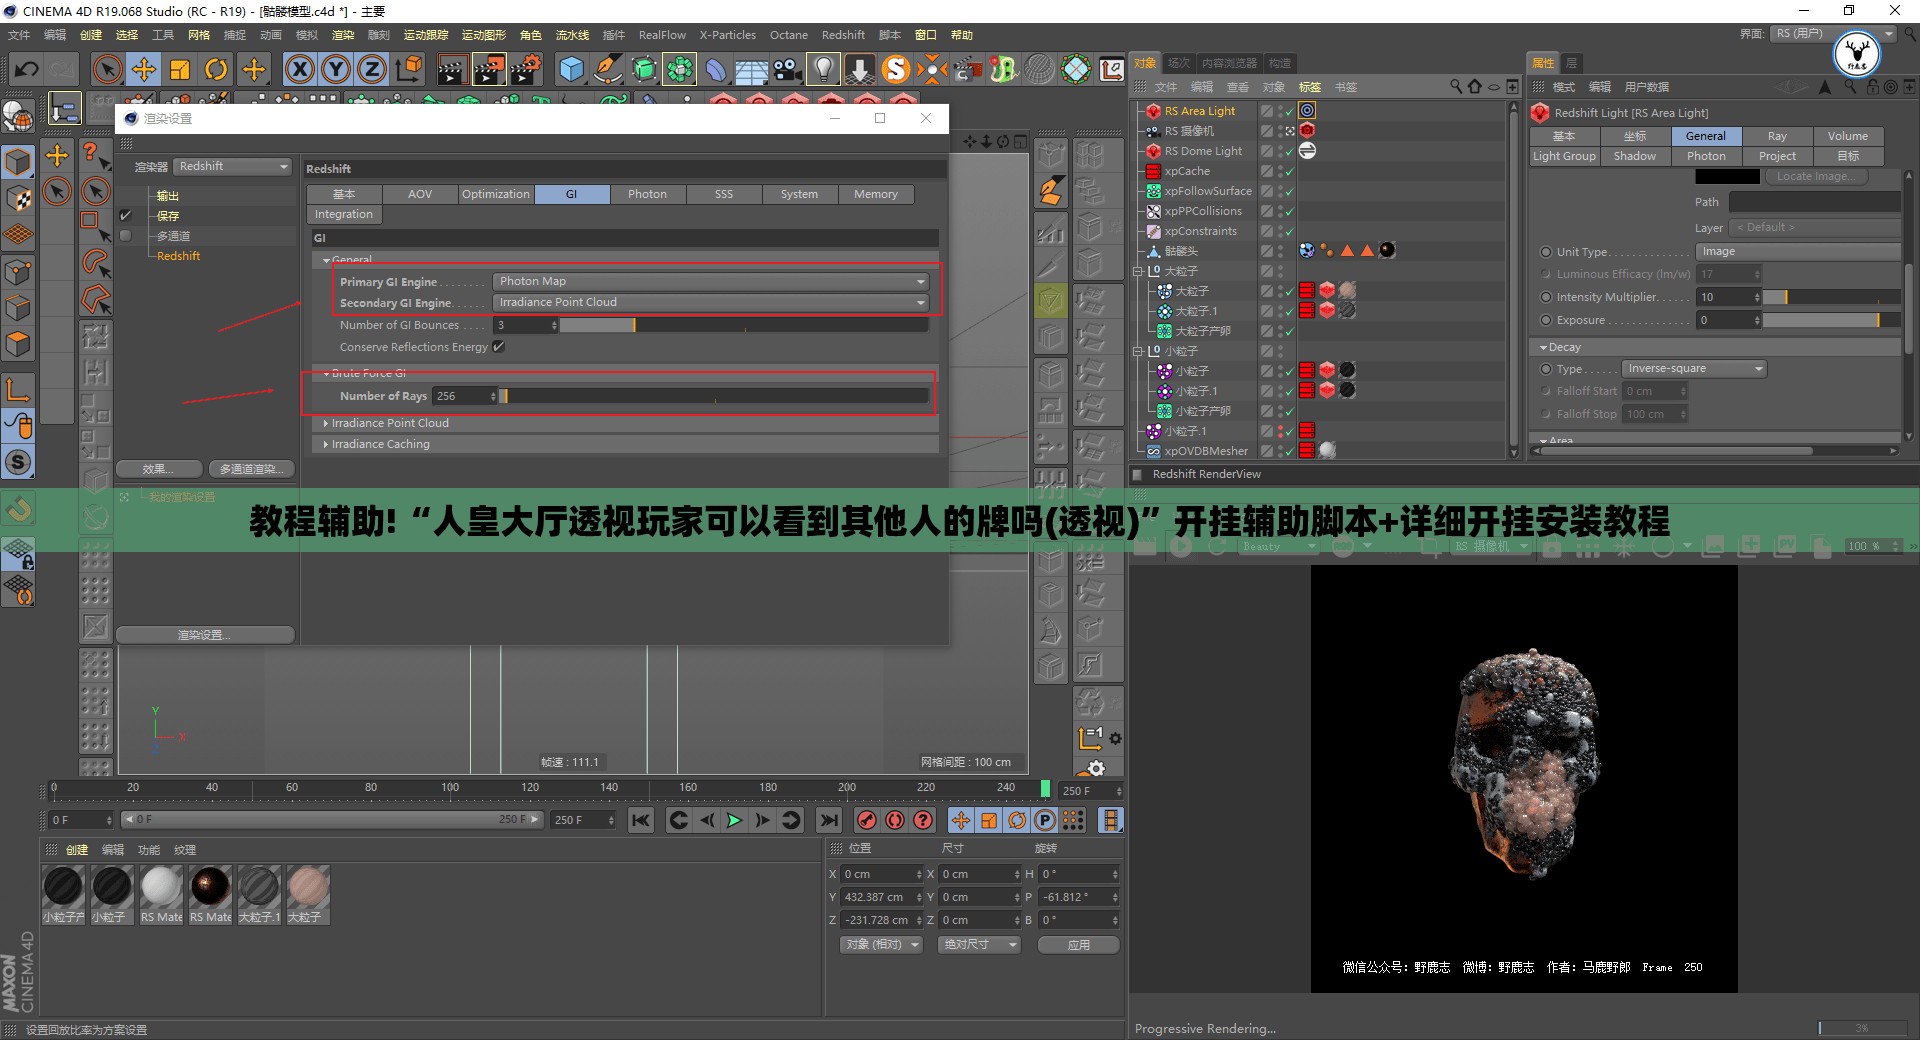Toggle the Position keyframe icon
Viewport: 1920px width, 1040px height.
pyautogui.click(x=961, y=821)
